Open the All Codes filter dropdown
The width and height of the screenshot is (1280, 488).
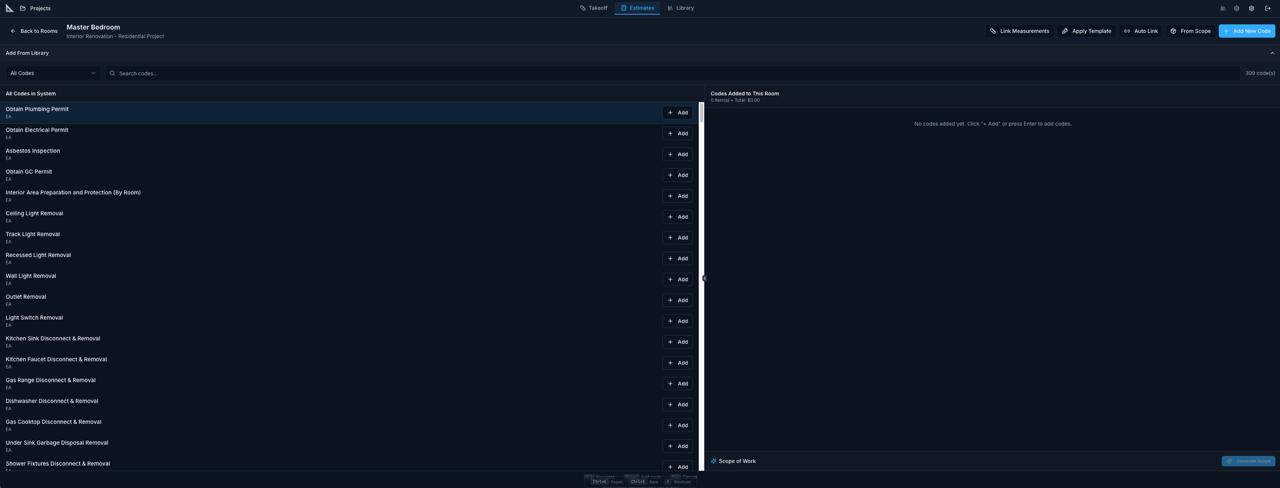coord(53,73)
